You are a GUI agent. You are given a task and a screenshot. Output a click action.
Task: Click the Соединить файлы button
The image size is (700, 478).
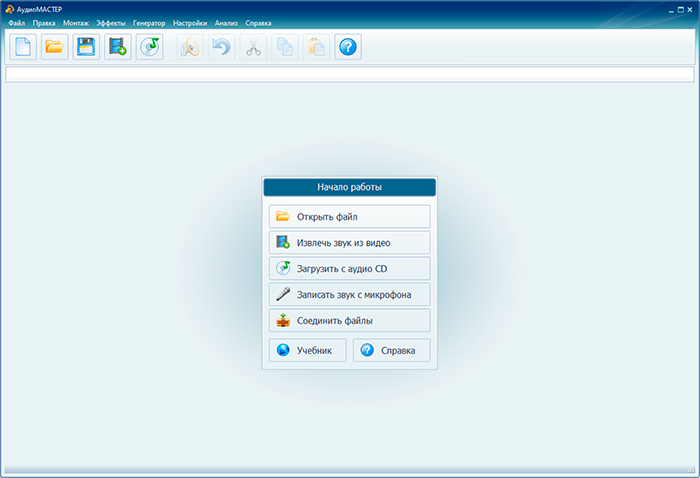coord(350,320)
